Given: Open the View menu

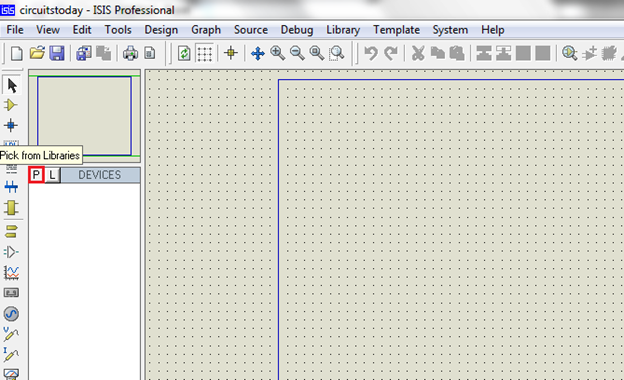Looking at the screenshot, I should (x=48, y=30).
